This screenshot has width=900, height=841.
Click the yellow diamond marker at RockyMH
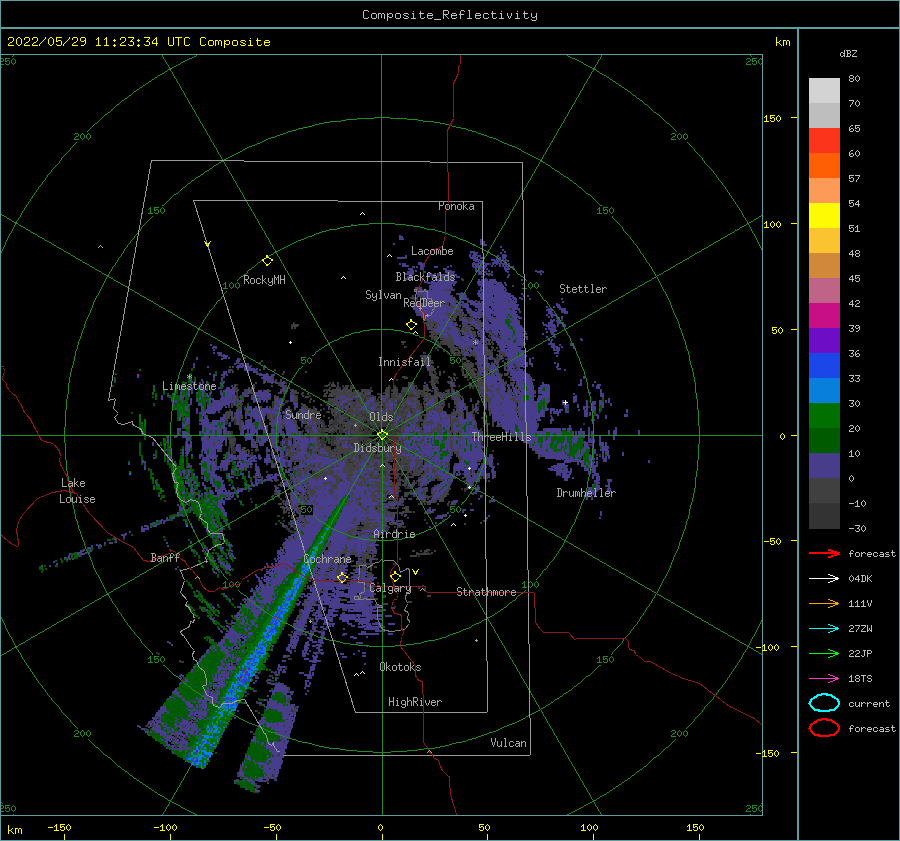pos(267,261)
